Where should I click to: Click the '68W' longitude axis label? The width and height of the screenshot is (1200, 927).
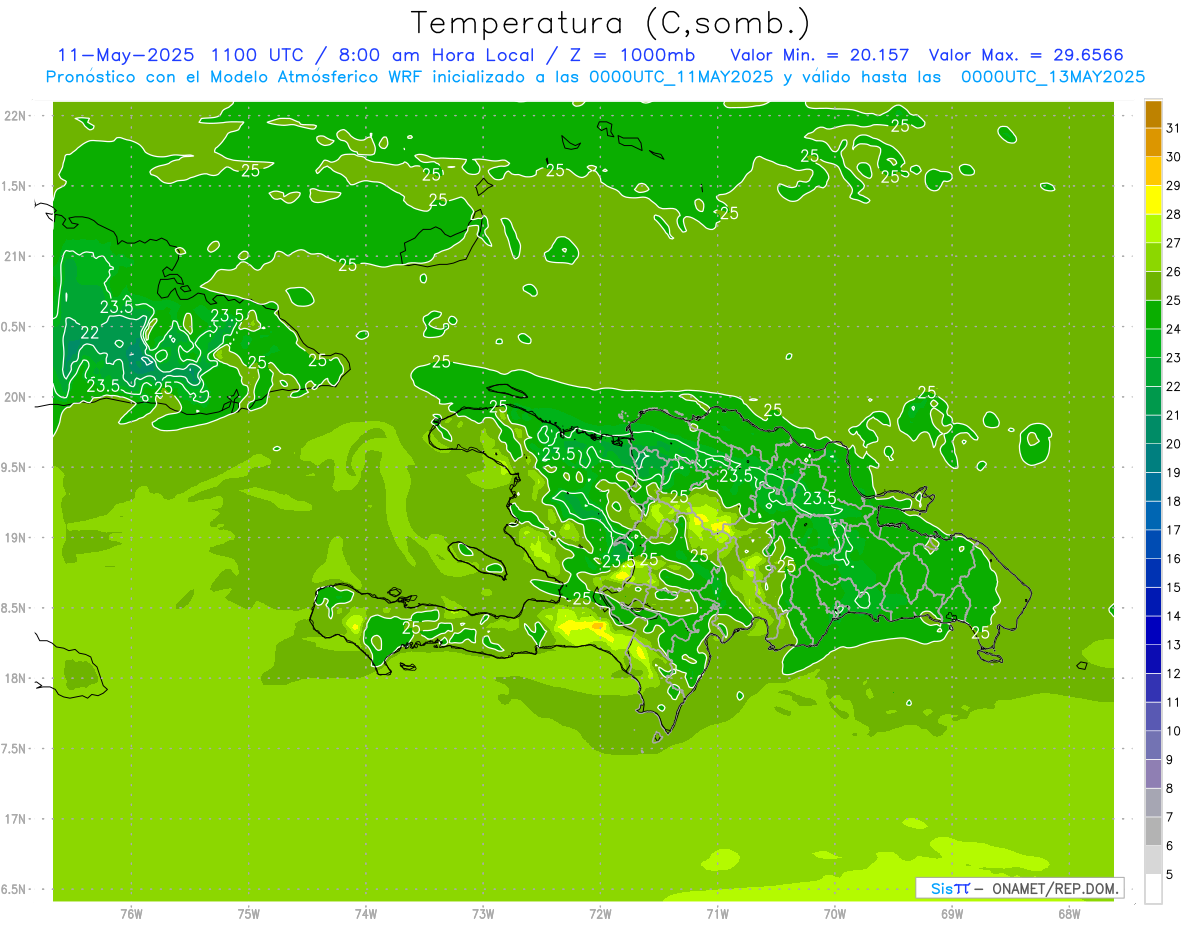point(1068,913)
